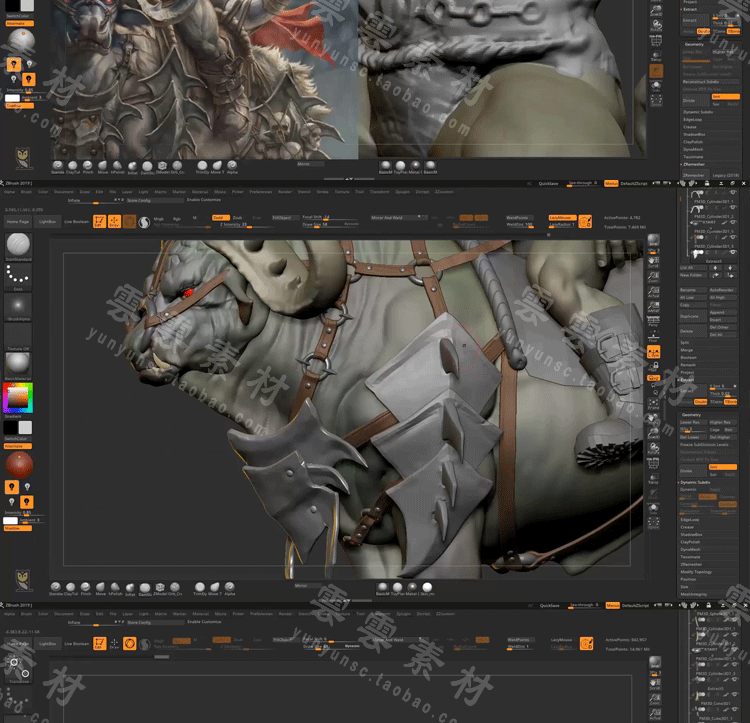This screenshot has width=750, height=723.
Task: Pick Skin material sphere in middle window shelf
Action: (x=427, y=587)
